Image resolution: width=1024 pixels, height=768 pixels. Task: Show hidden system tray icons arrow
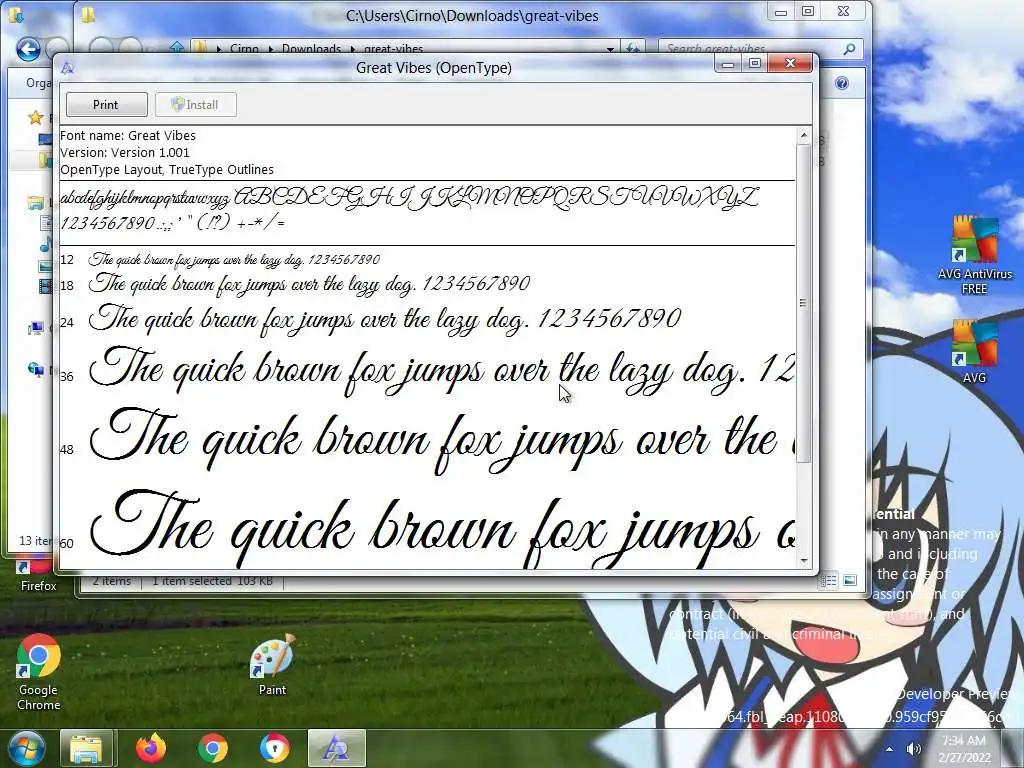click(889, 749)
